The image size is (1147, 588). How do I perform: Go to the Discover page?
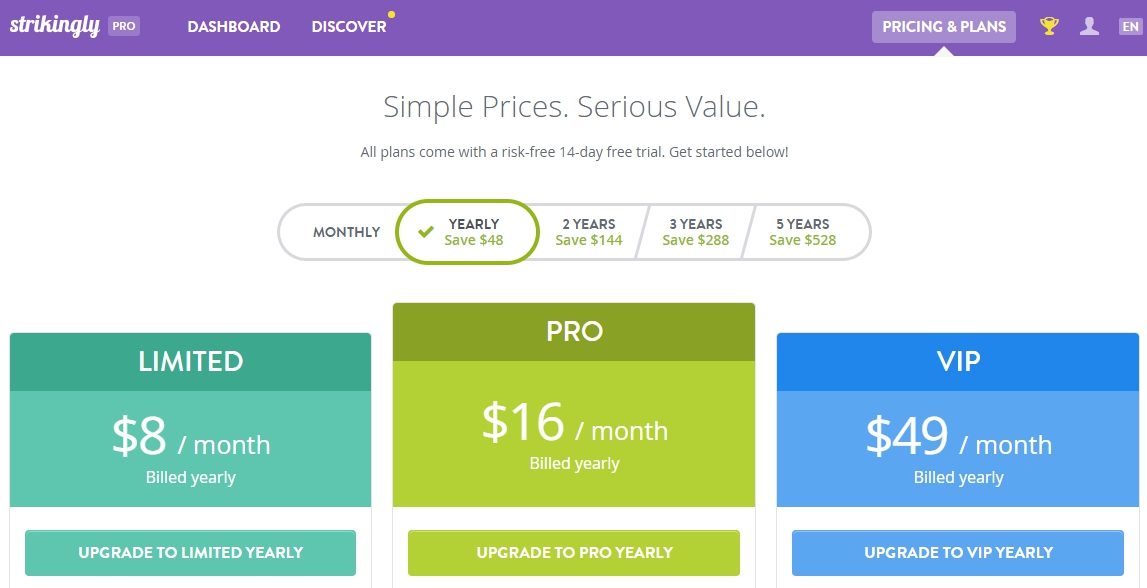click(348, 27)
